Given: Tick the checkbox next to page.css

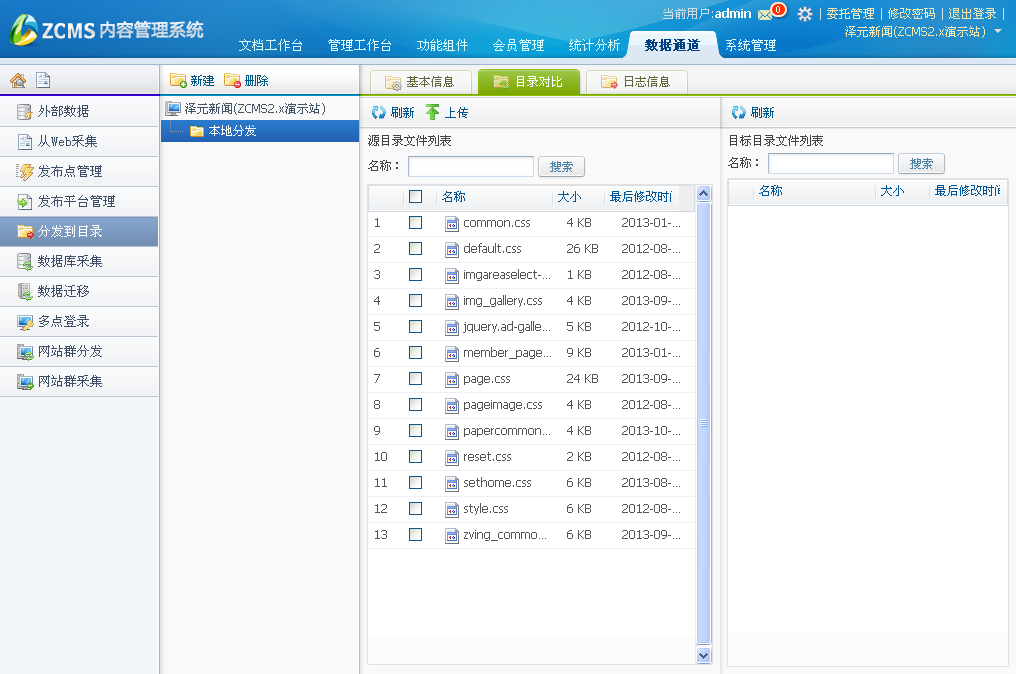Looking at the screenshot, I should [x=415, y=379].
